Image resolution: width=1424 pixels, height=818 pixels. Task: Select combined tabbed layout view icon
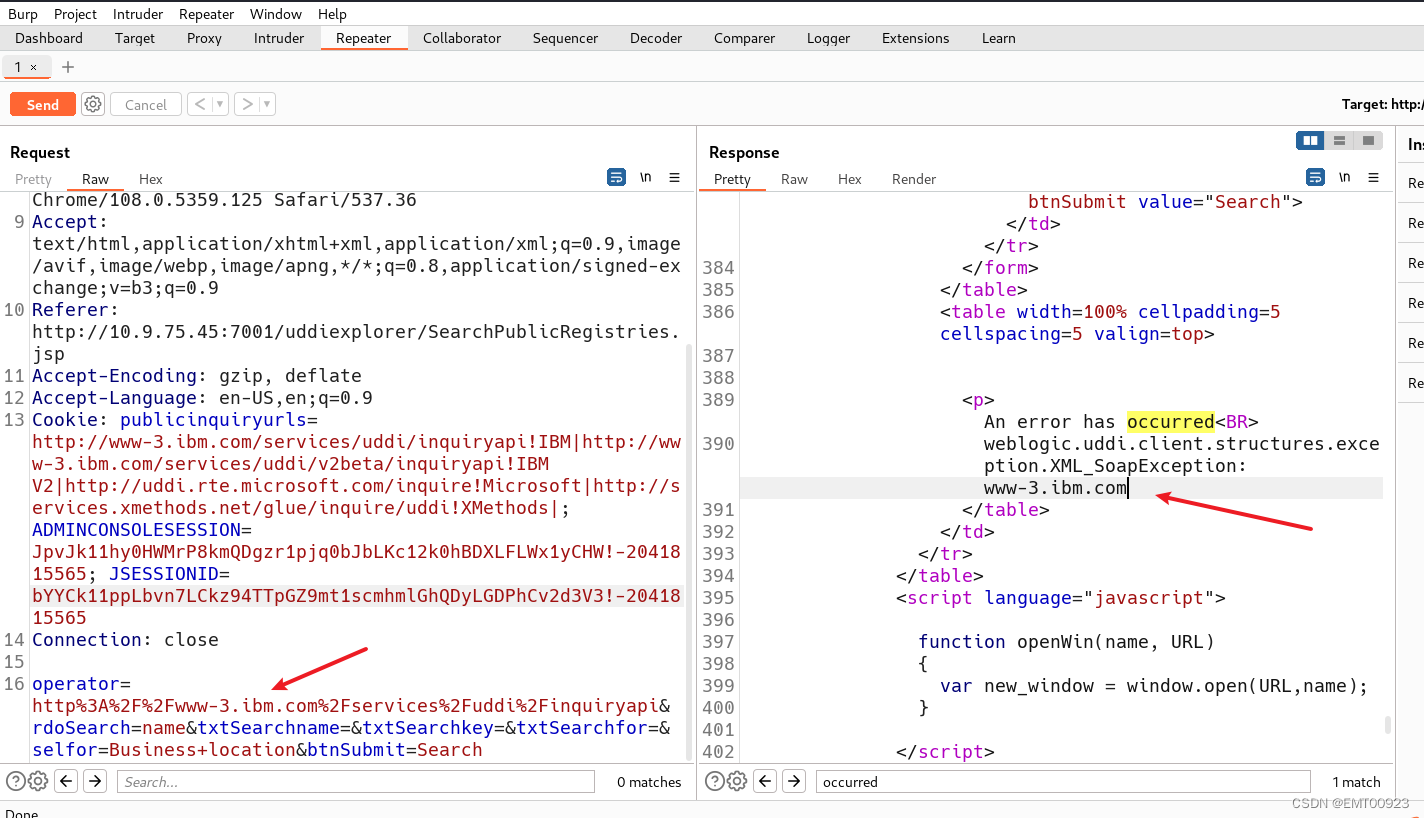tap(1369, 141)
